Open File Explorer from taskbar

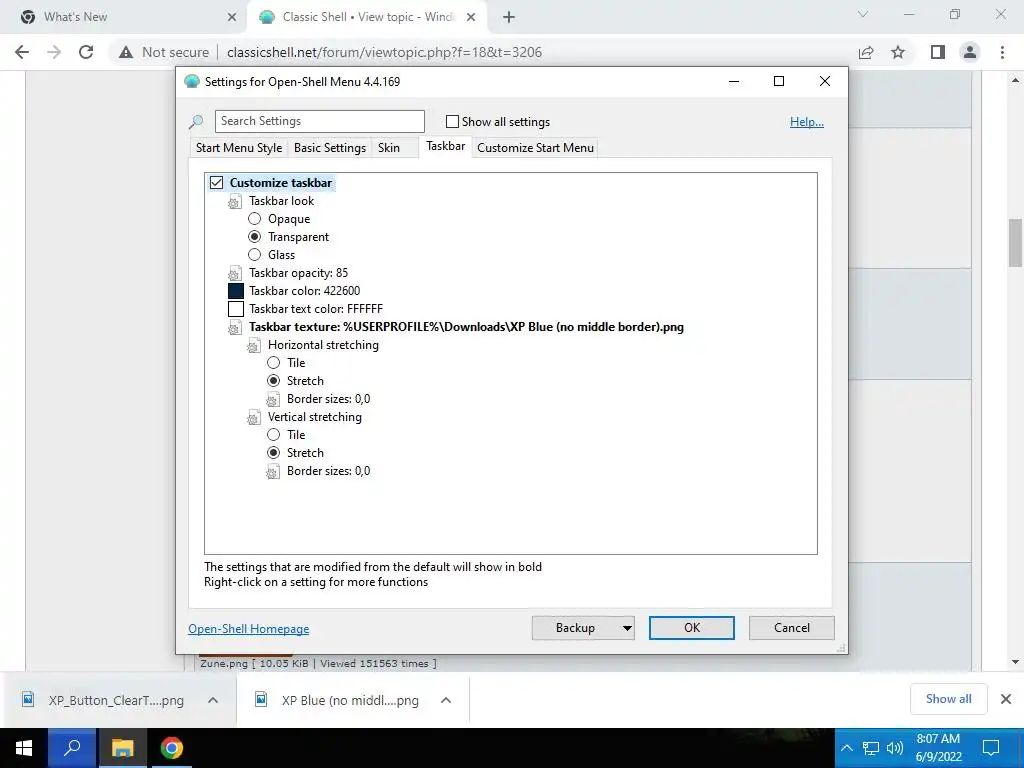coord(122,748)
